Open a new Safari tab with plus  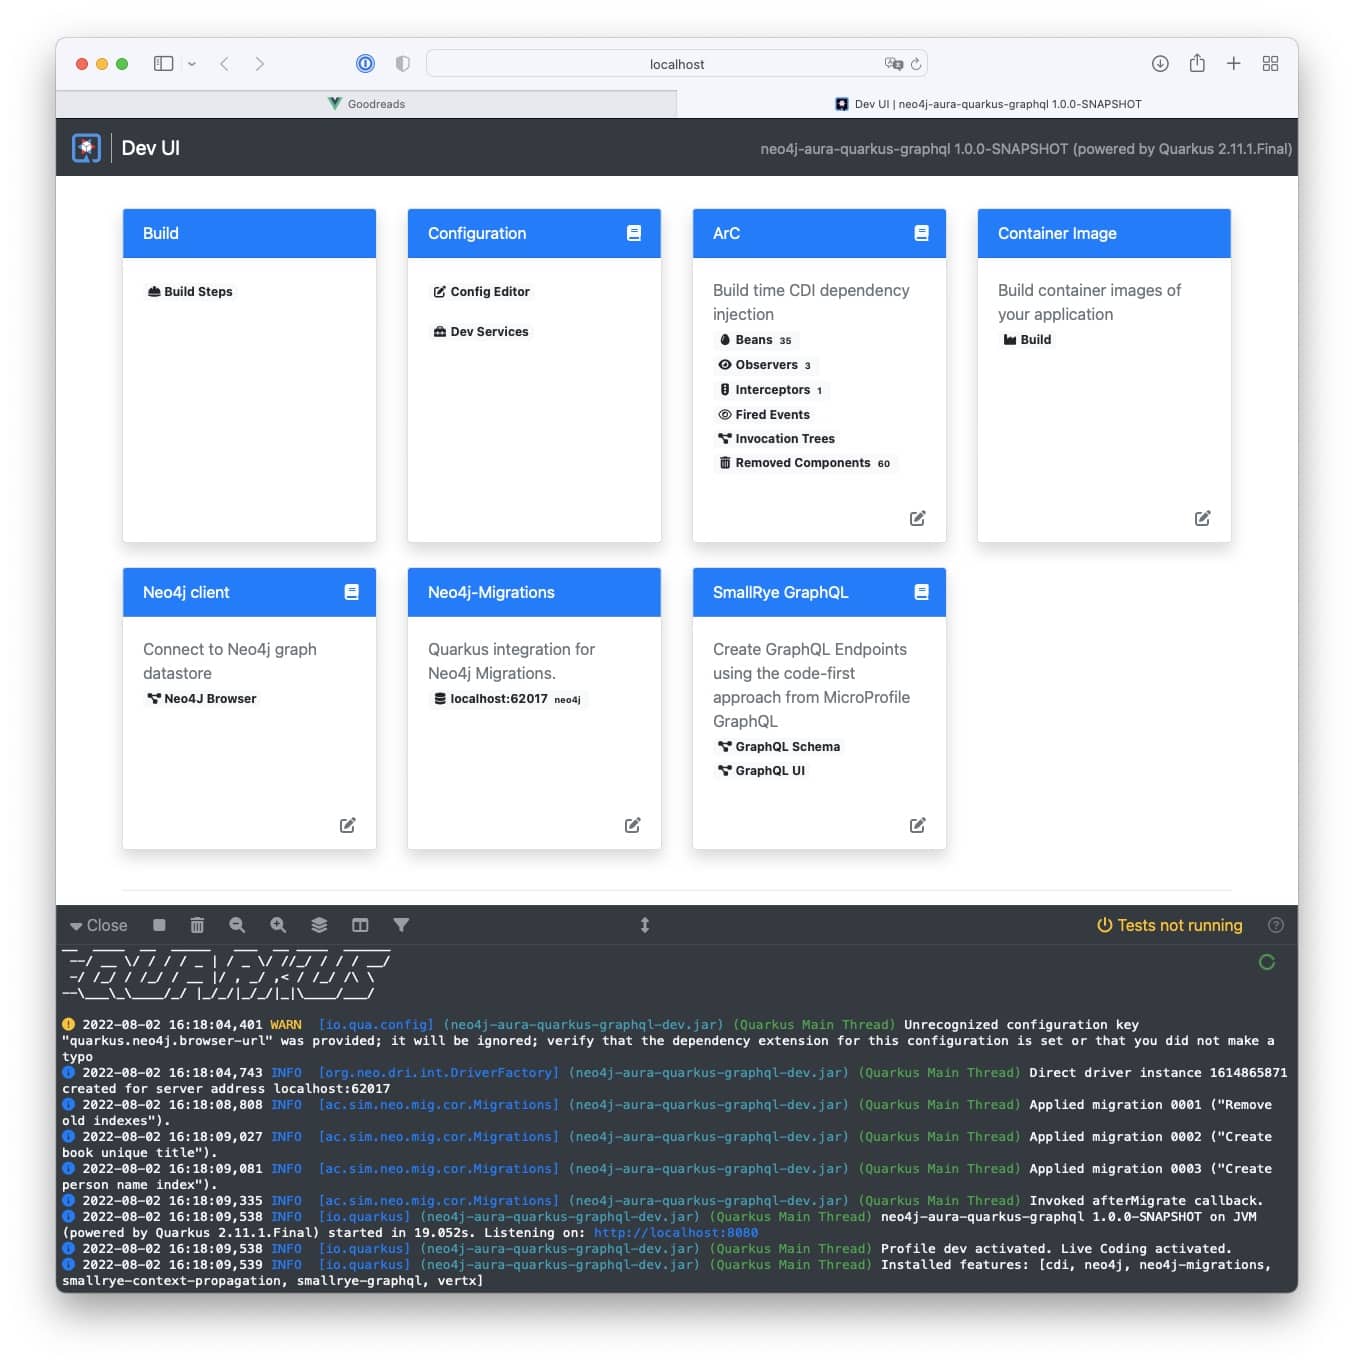(x=1234, y=63)
